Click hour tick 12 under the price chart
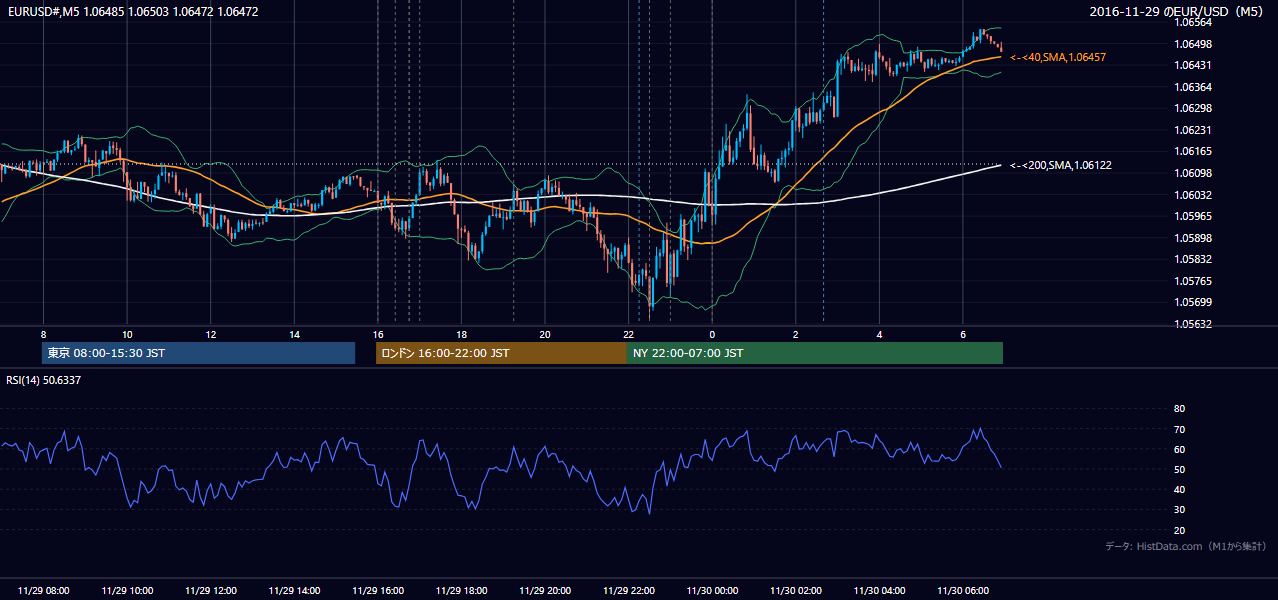Viewport: 1278px width, 600px height. (x=210, y=334)
